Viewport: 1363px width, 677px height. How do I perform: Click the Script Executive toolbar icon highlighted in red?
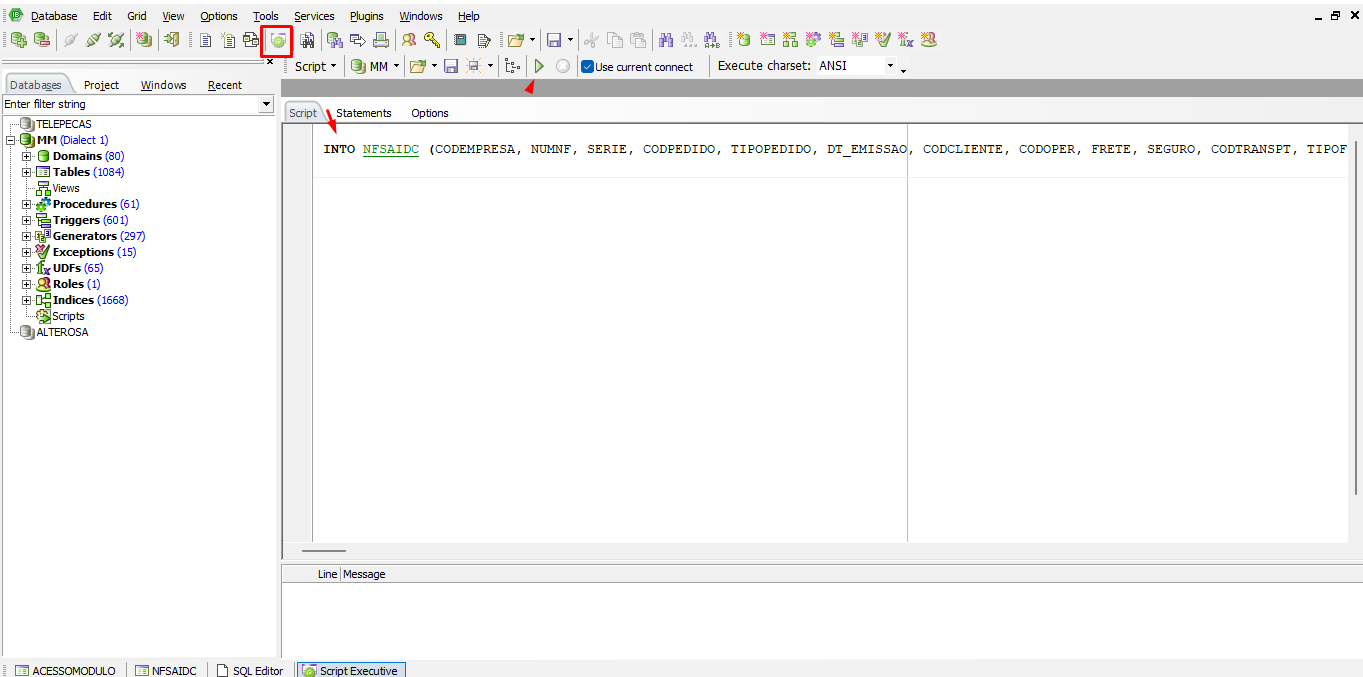click(277, 40)
